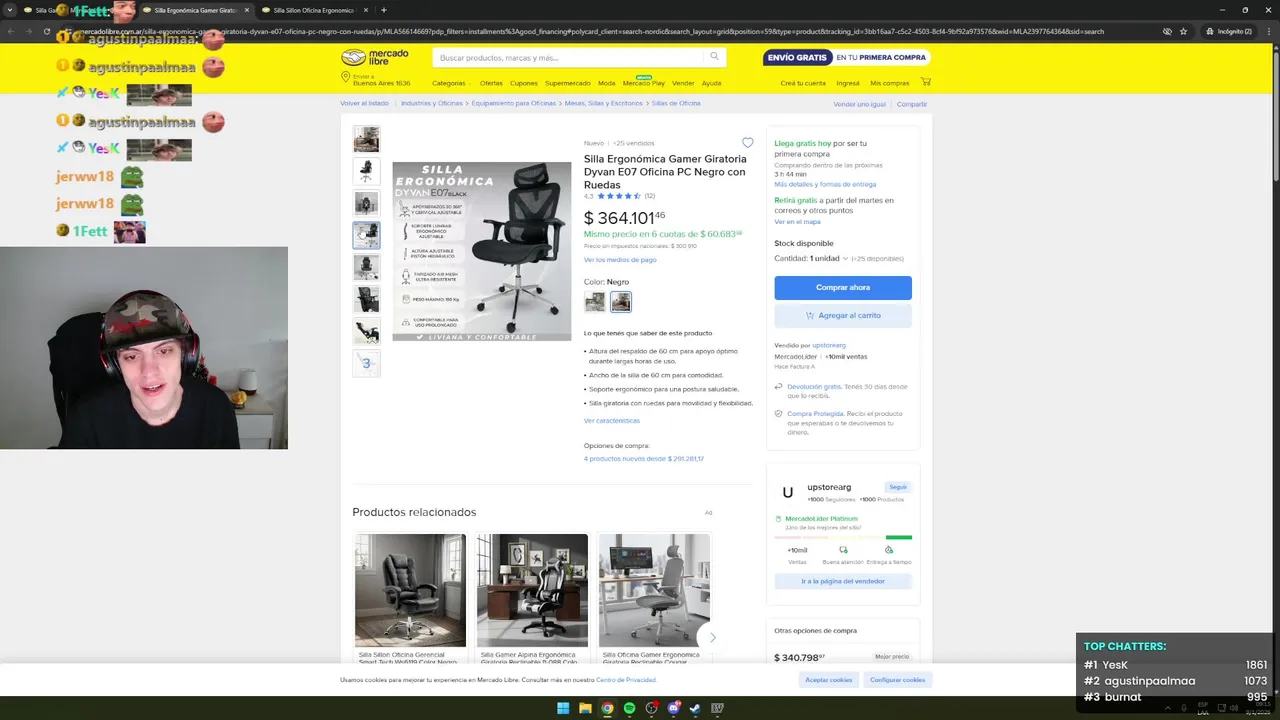1280x720 pixels.
Task: Expand the Categorías dropdown
Action: pyautogui.click(x=451, y=83)
